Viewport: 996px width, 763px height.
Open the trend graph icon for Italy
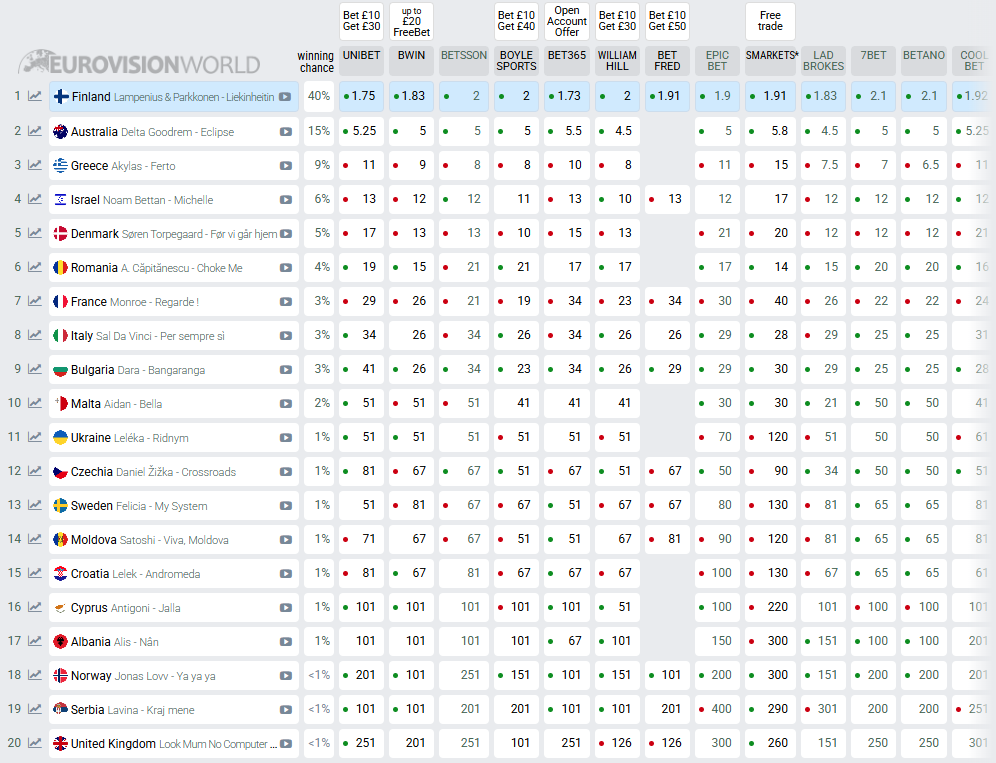pos(35,335)
